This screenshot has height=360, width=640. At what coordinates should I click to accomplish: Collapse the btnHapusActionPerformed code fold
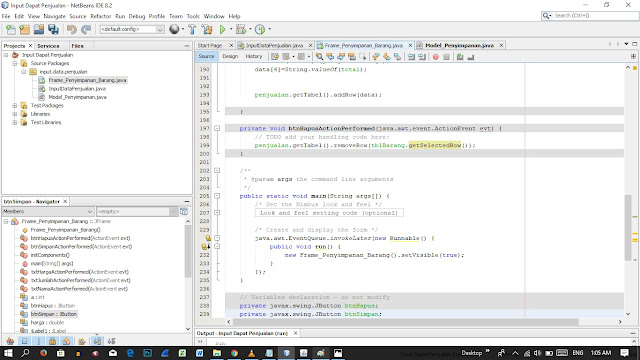tap(217, 128)
